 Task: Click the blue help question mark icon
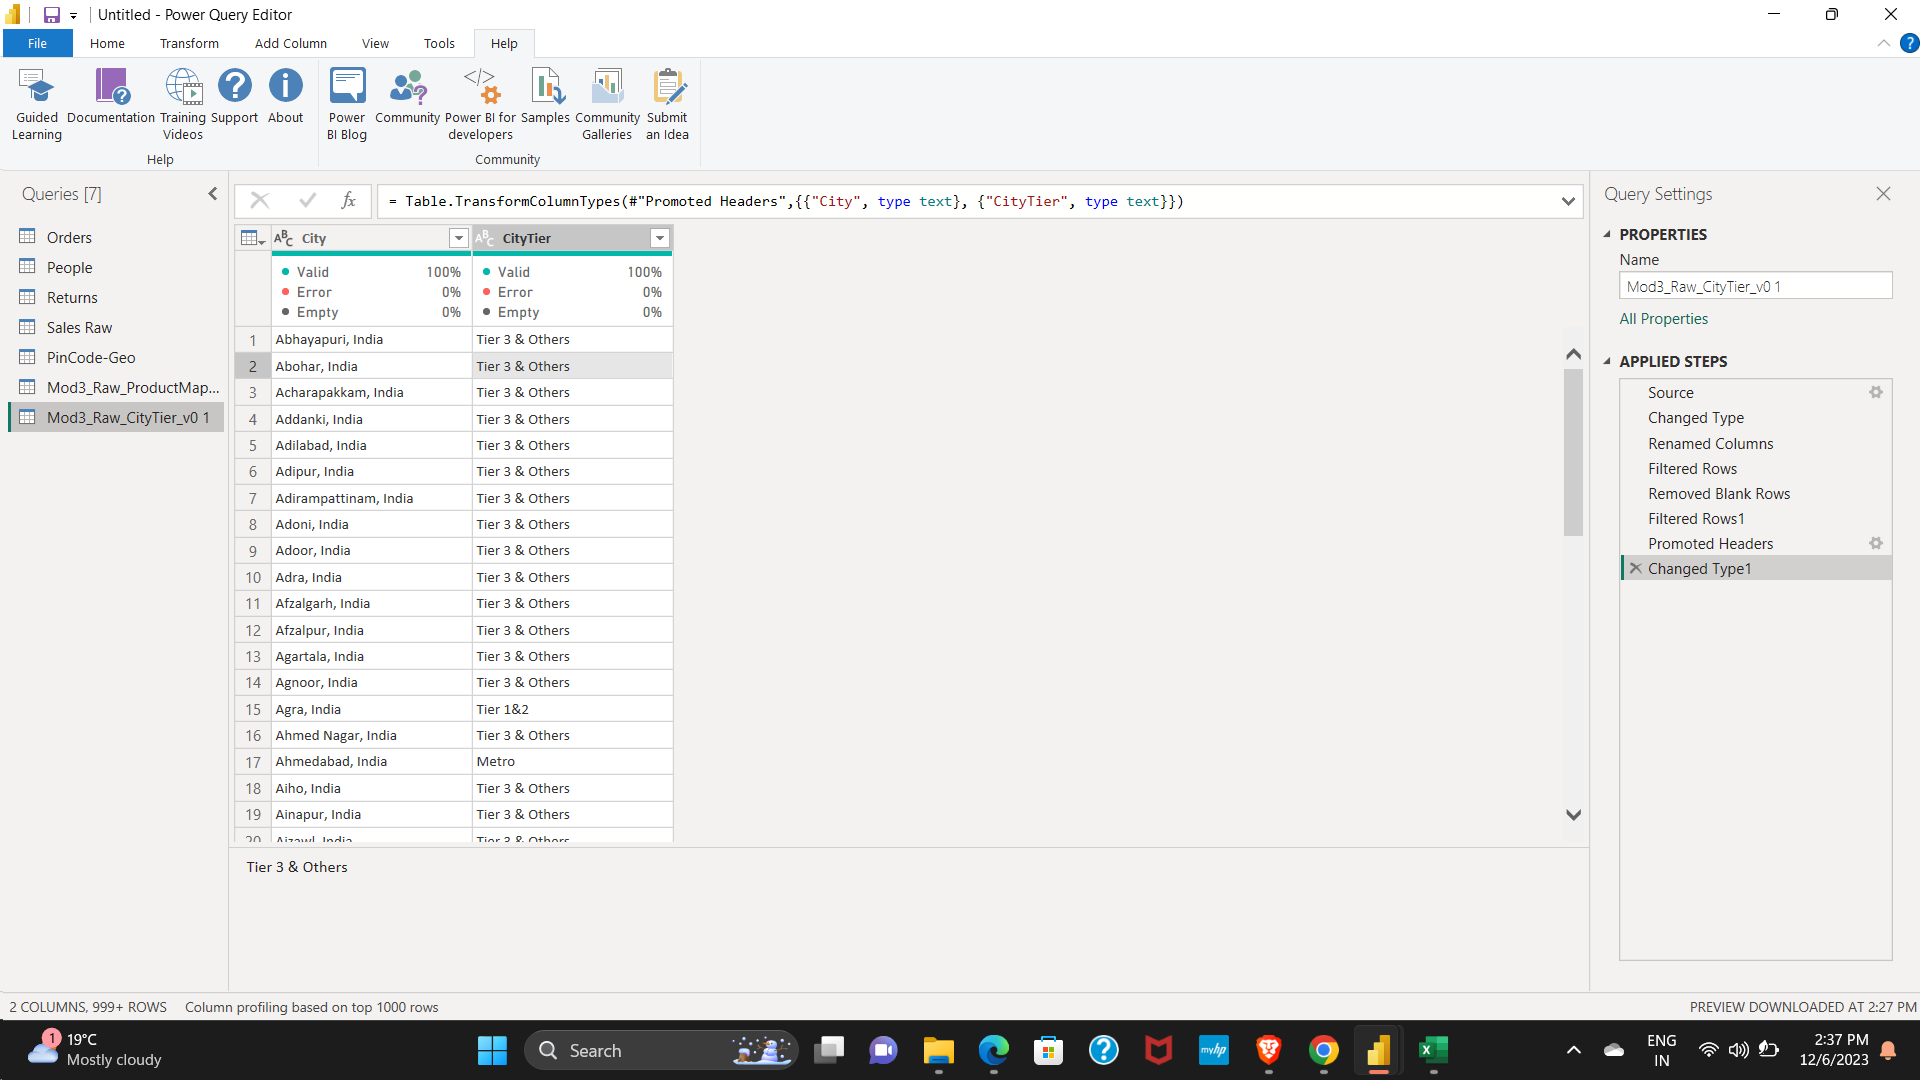point(1909,43)
